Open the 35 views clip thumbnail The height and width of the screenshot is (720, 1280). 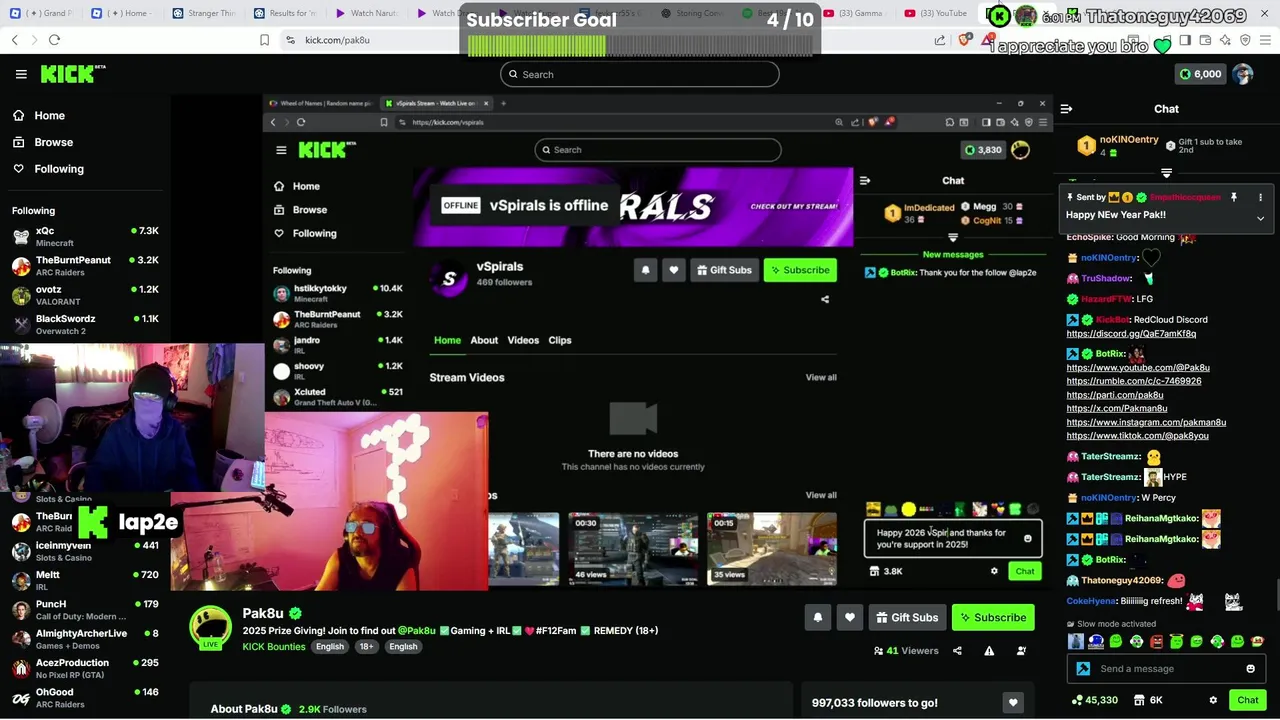(x=772, y=549)
